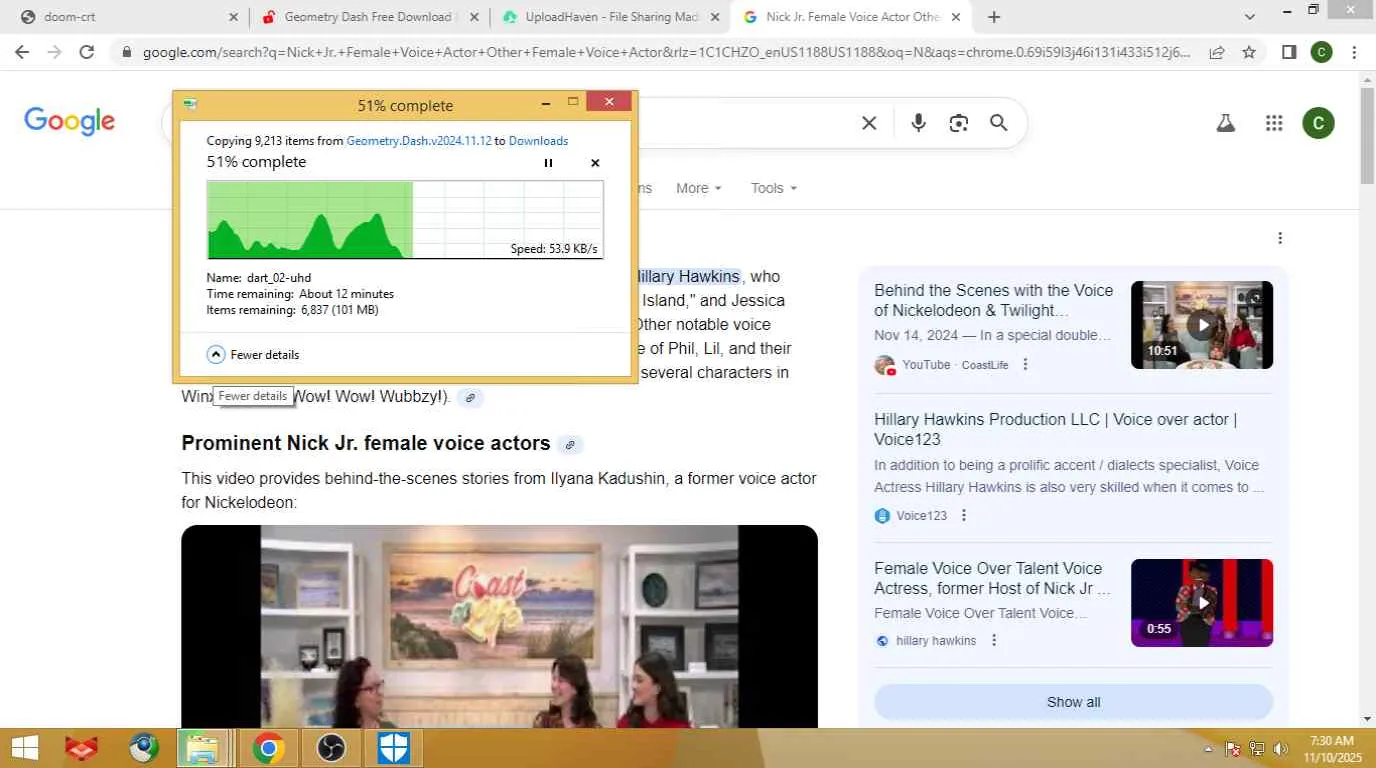Viewport: 1376px width, 768px height.
Task: Open the source link chip after Wubbzy
Action: click(470, 398)
